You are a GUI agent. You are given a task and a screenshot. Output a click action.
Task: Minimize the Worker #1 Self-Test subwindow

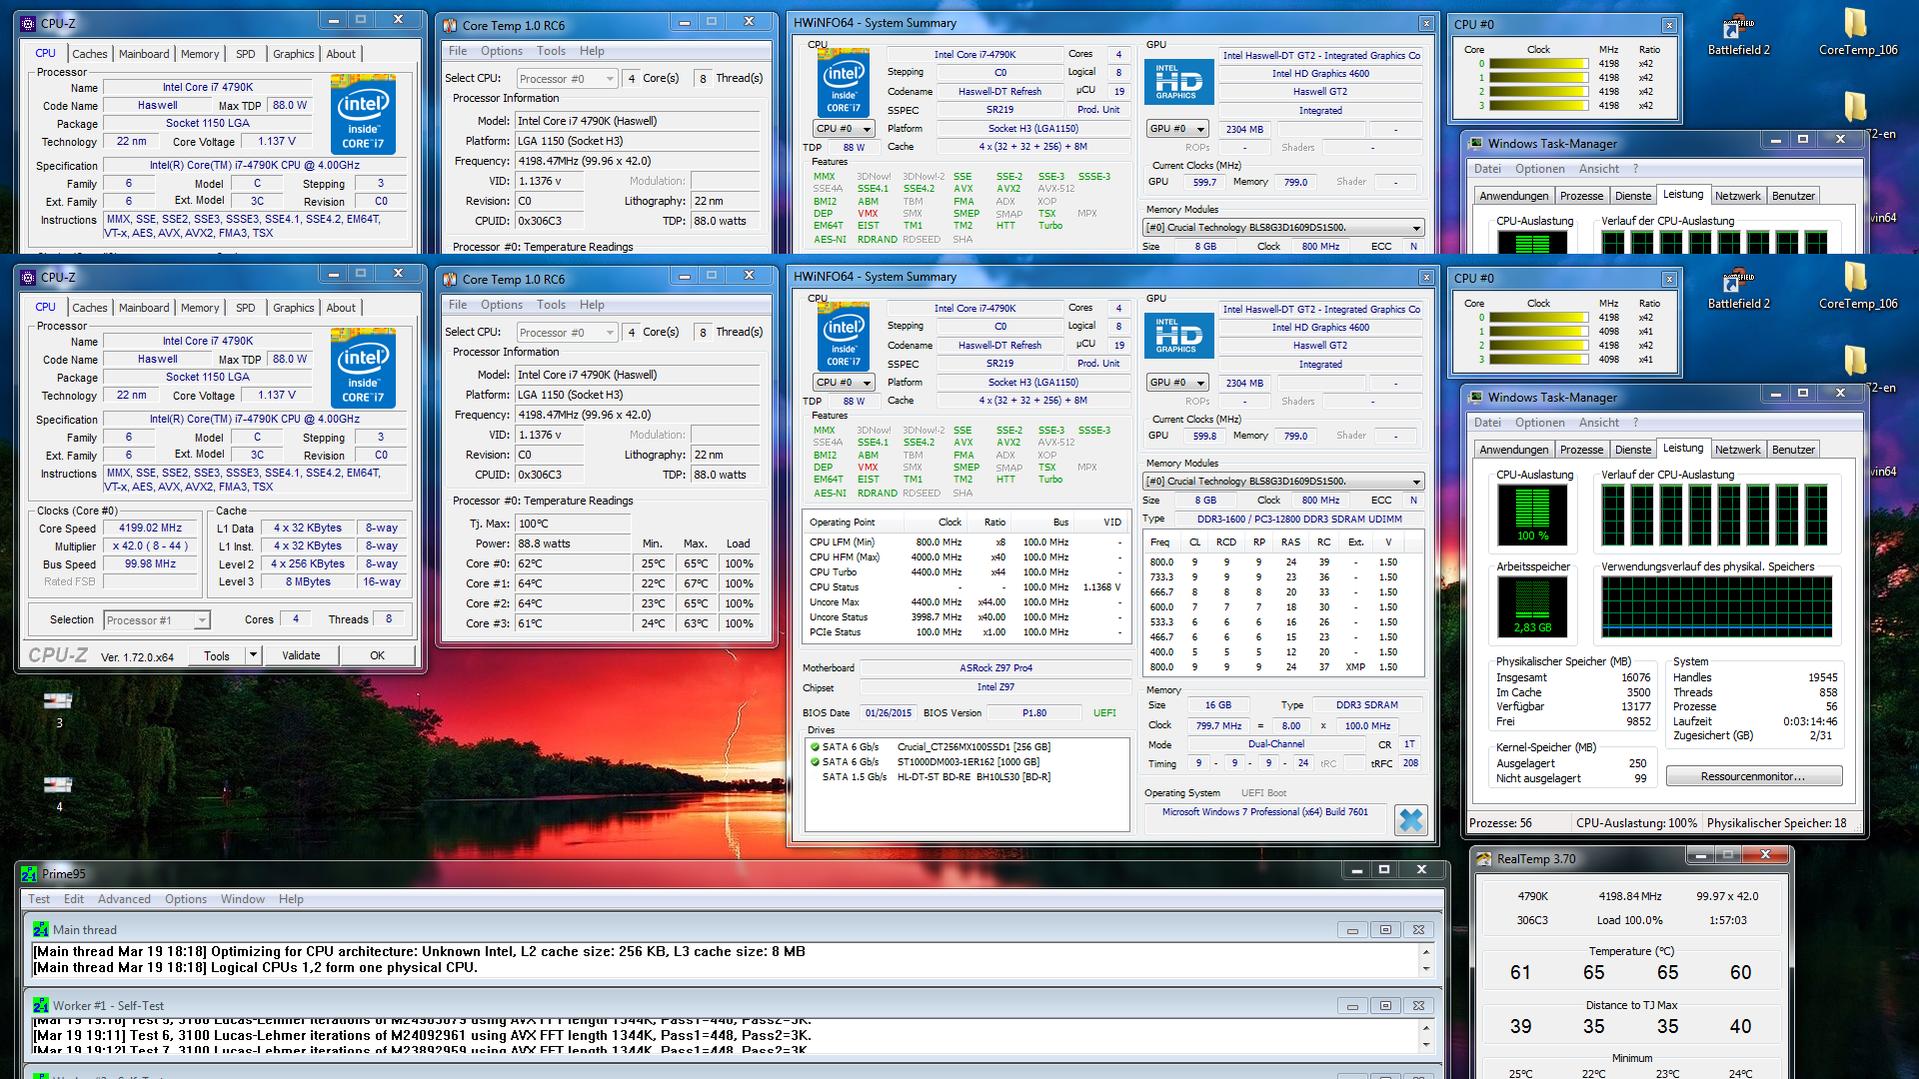[x=1352, y=1006]
